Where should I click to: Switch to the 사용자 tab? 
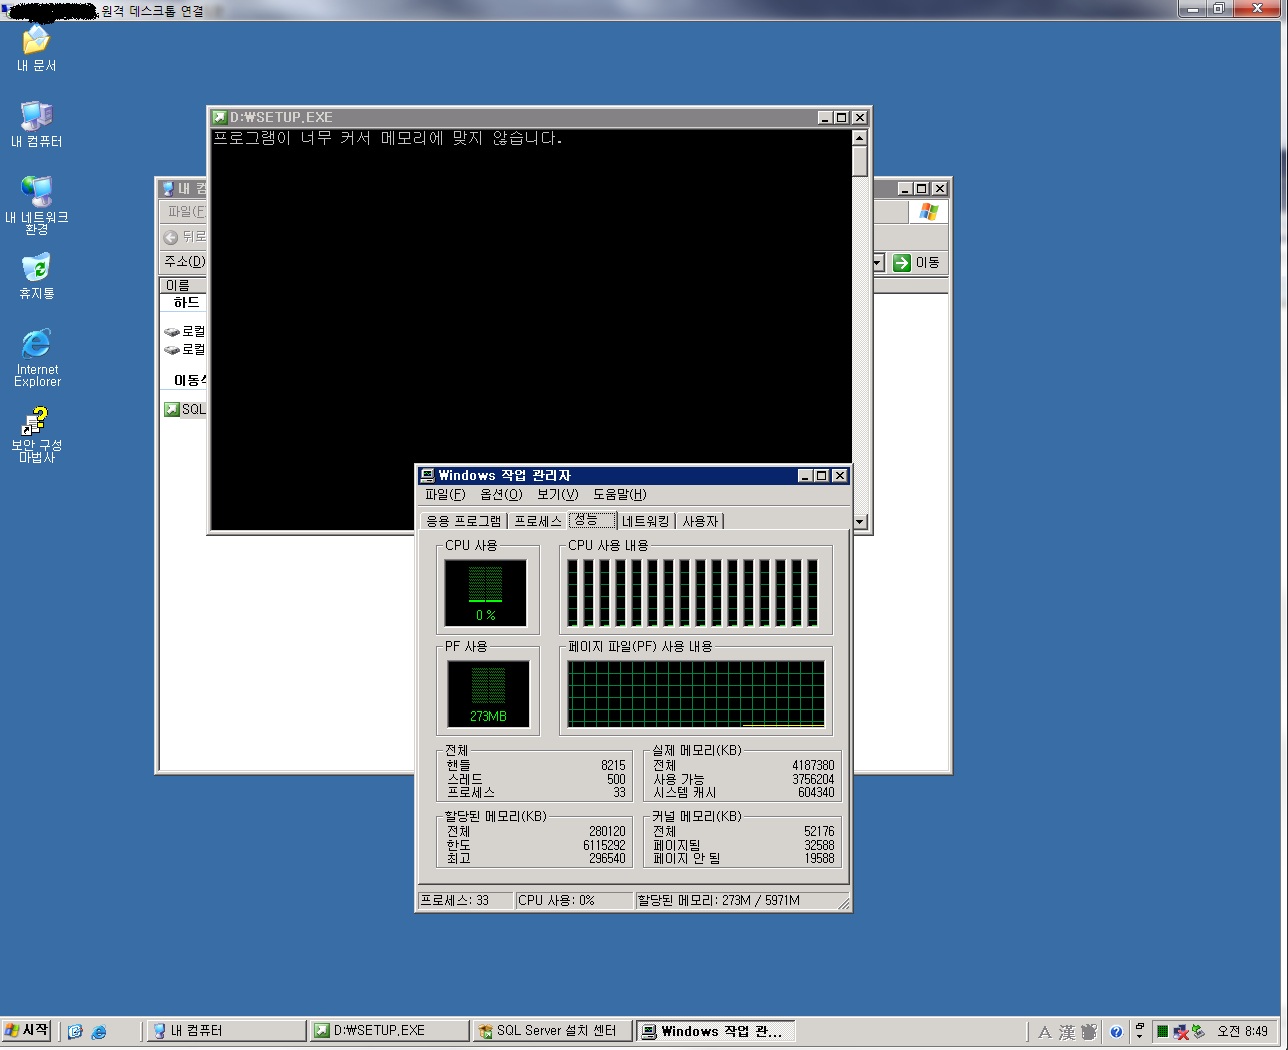point(700,521)
